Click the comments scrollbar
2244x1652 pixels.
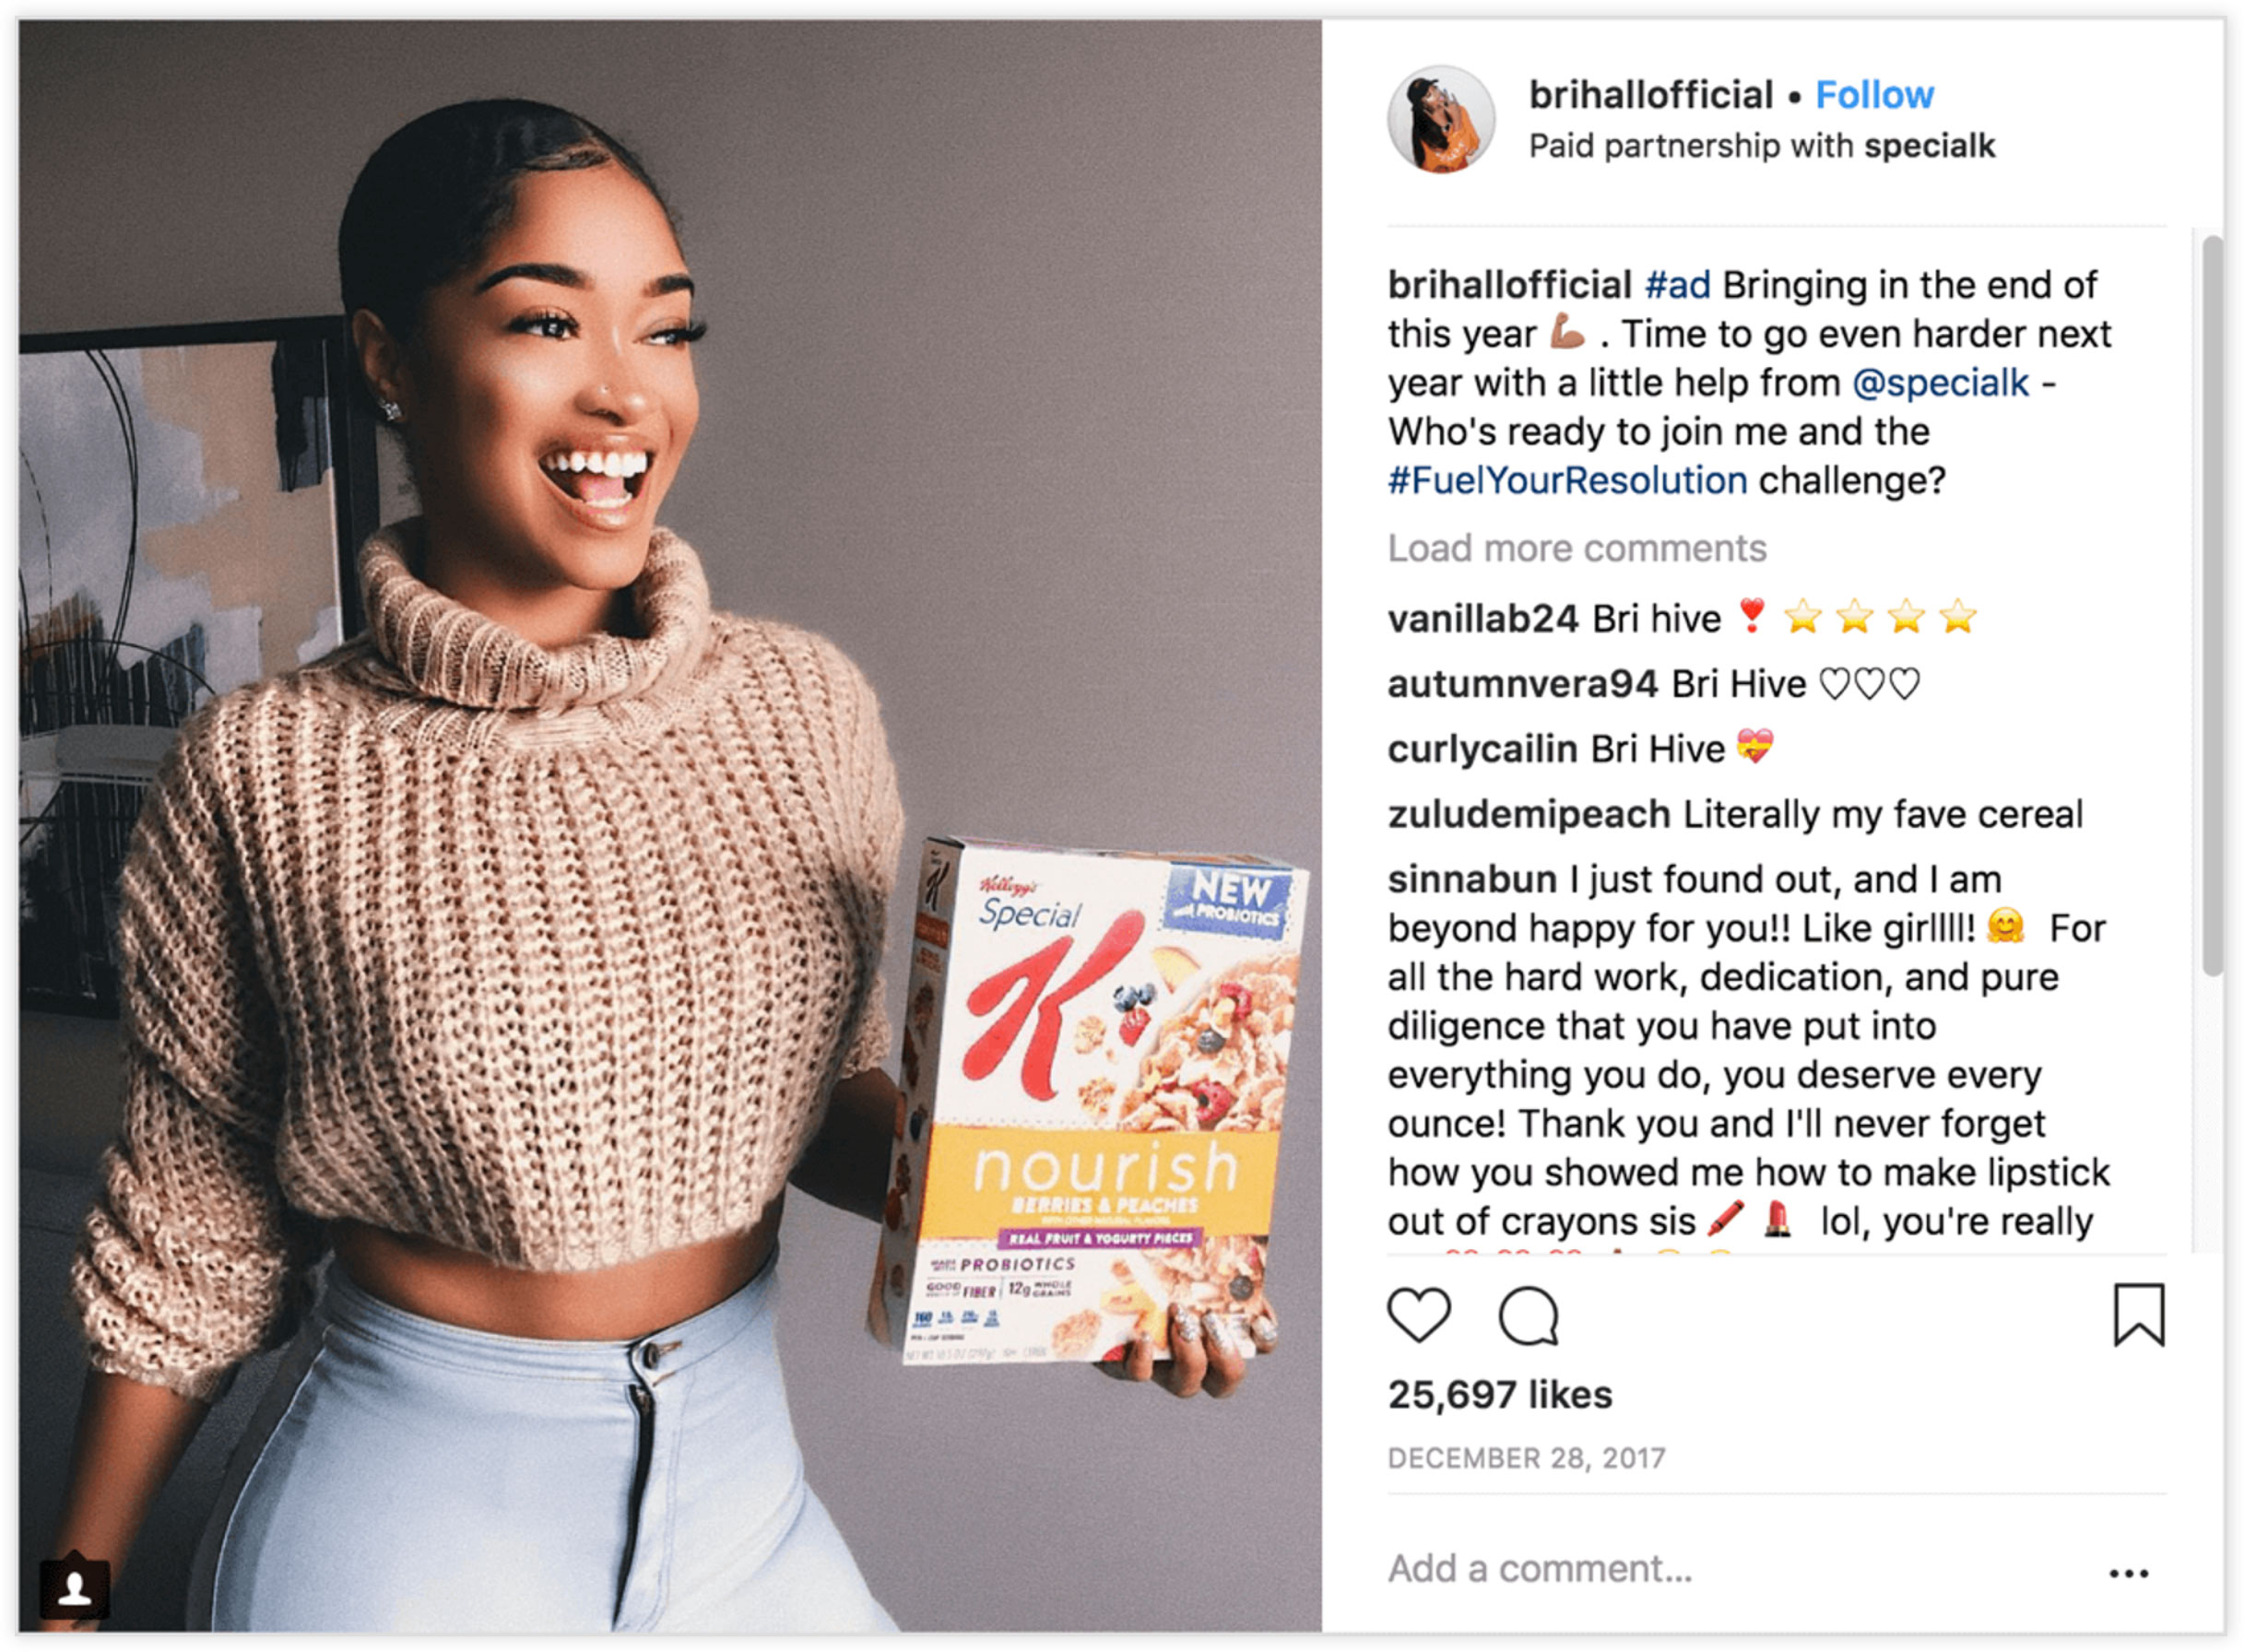2212,606
